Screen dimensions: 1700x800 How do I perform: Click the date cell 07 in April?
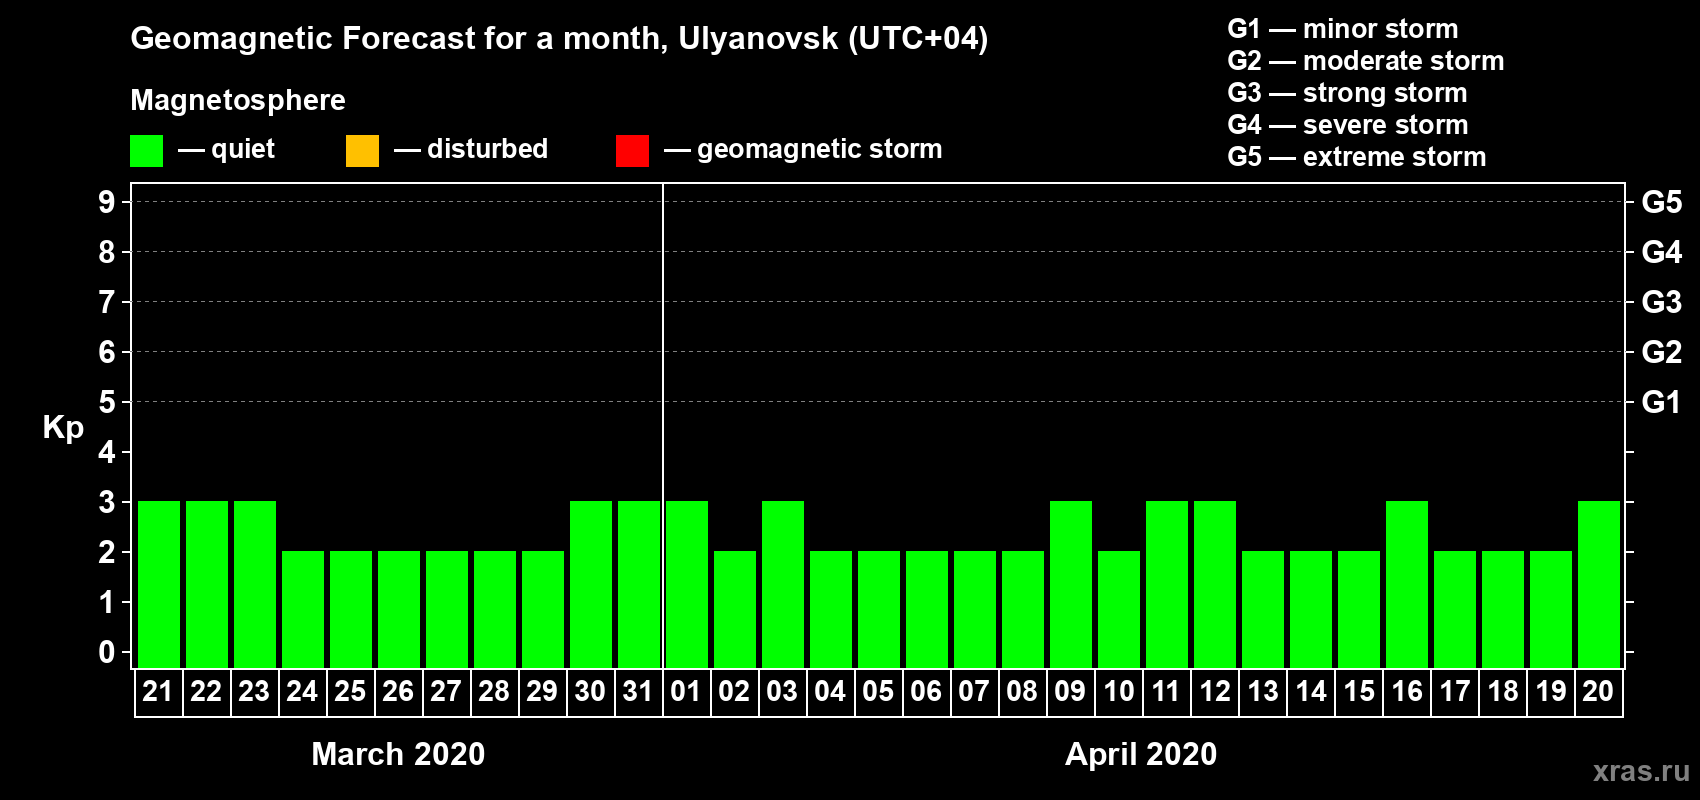[975, 692]
